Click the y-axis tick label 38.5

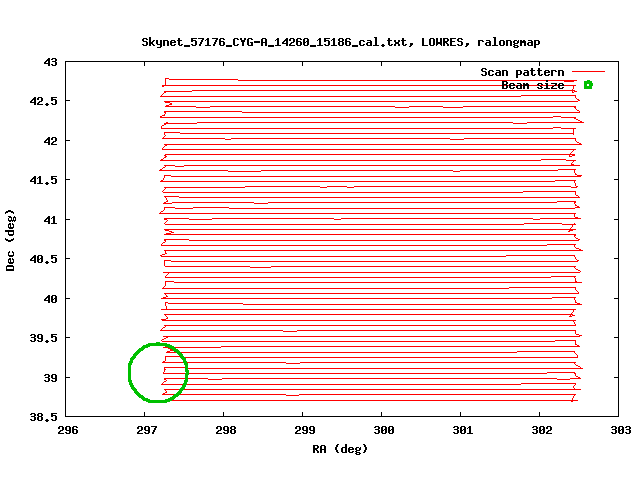point(44,417)
